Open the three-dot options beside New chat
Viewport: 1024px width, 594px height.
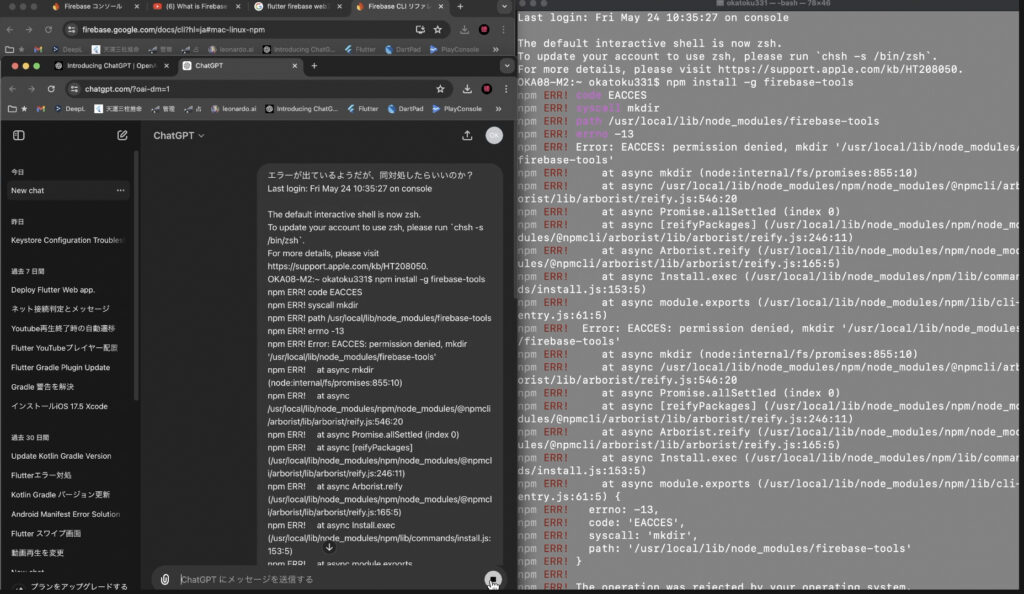(x=121, y=190)
